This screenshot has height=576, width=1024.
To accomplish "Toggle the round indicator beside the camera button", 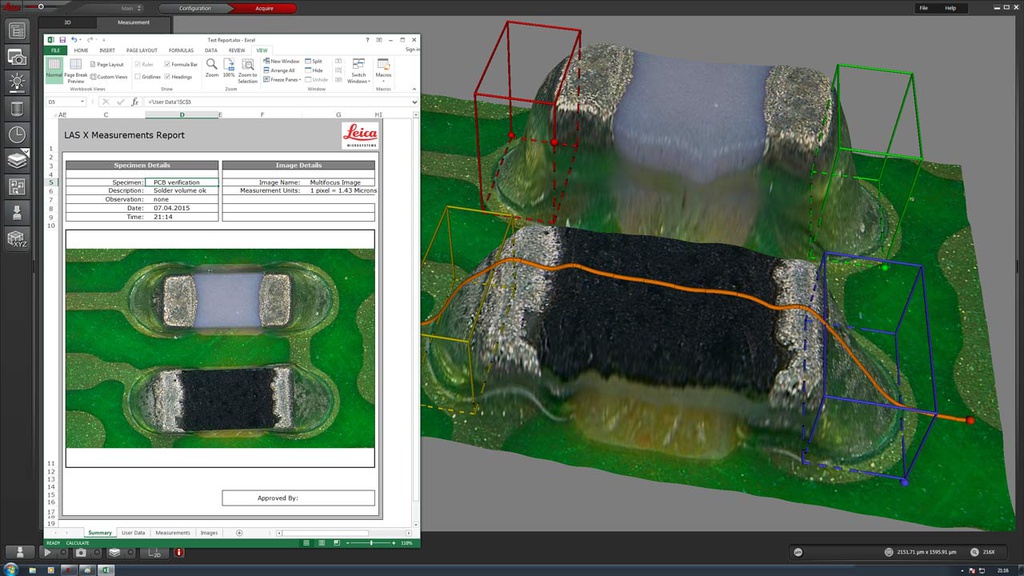I will click(x=97, y=552).
